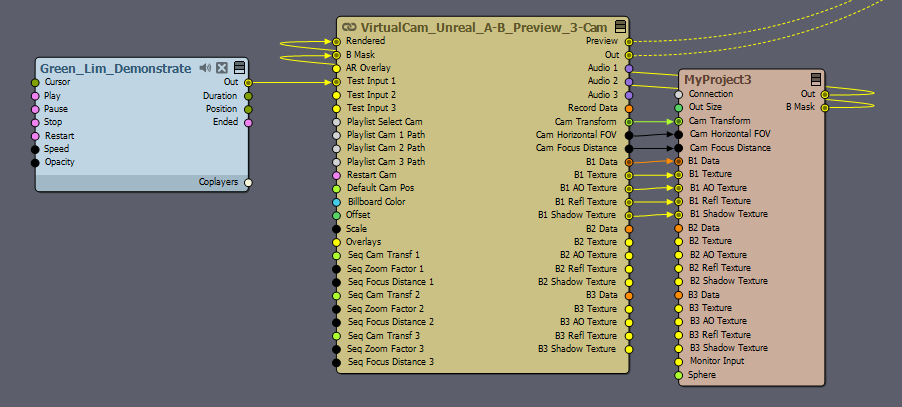
Task: Click the Seq Zoom Factor 2 pin
Action: click(x=337, y=309)
